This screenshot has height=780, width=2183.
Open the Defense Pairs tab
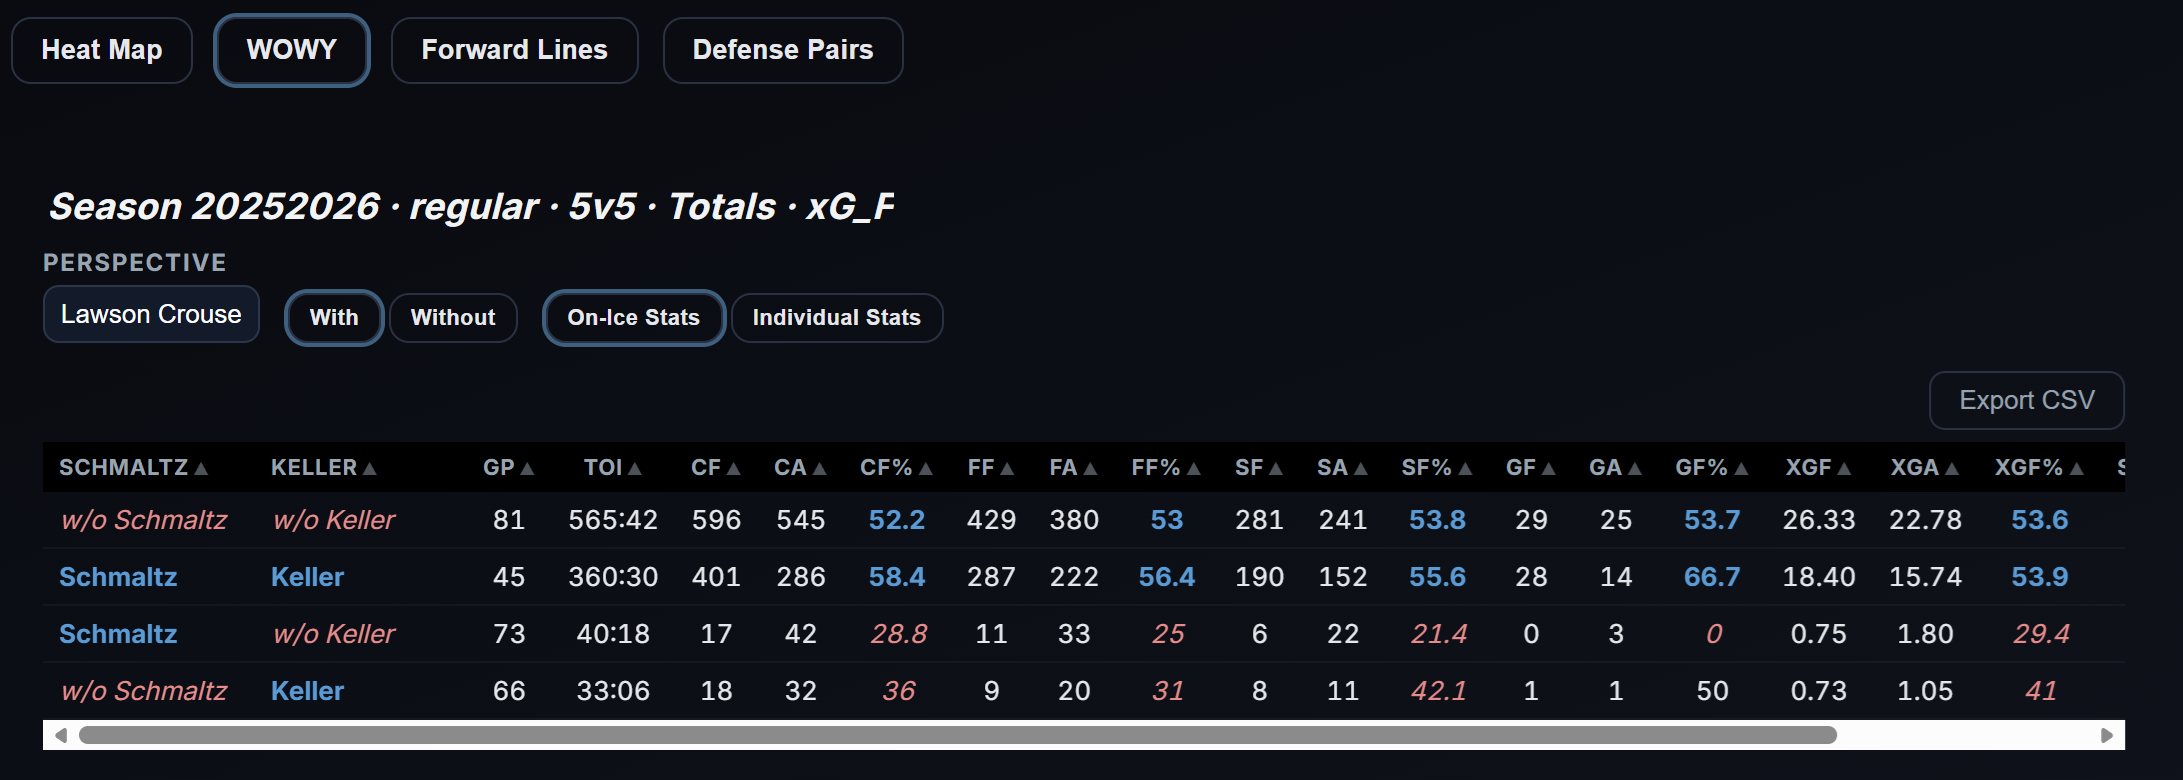783,50
